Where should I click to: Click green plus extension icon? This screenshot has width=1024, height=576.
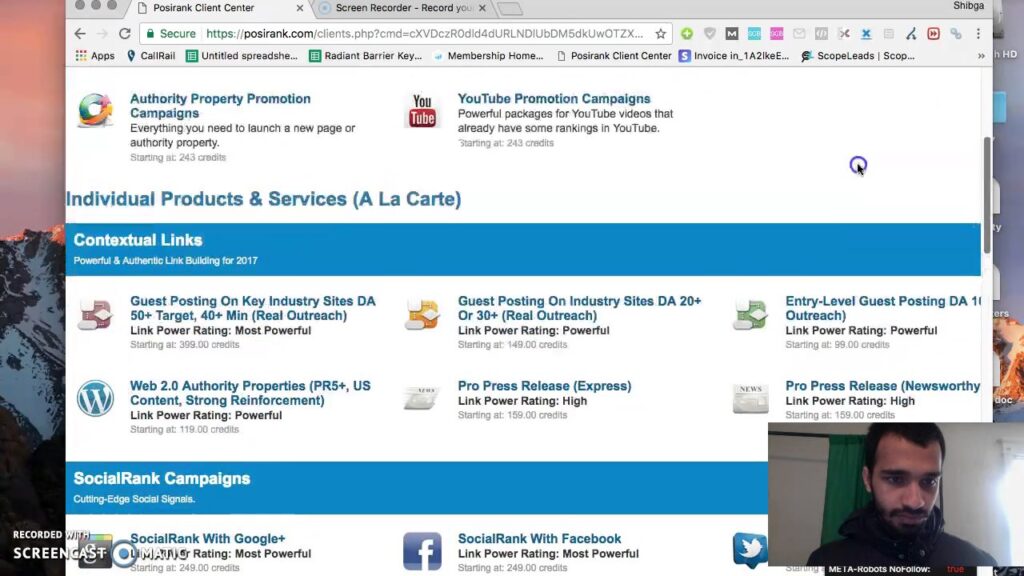coord(686,33)
